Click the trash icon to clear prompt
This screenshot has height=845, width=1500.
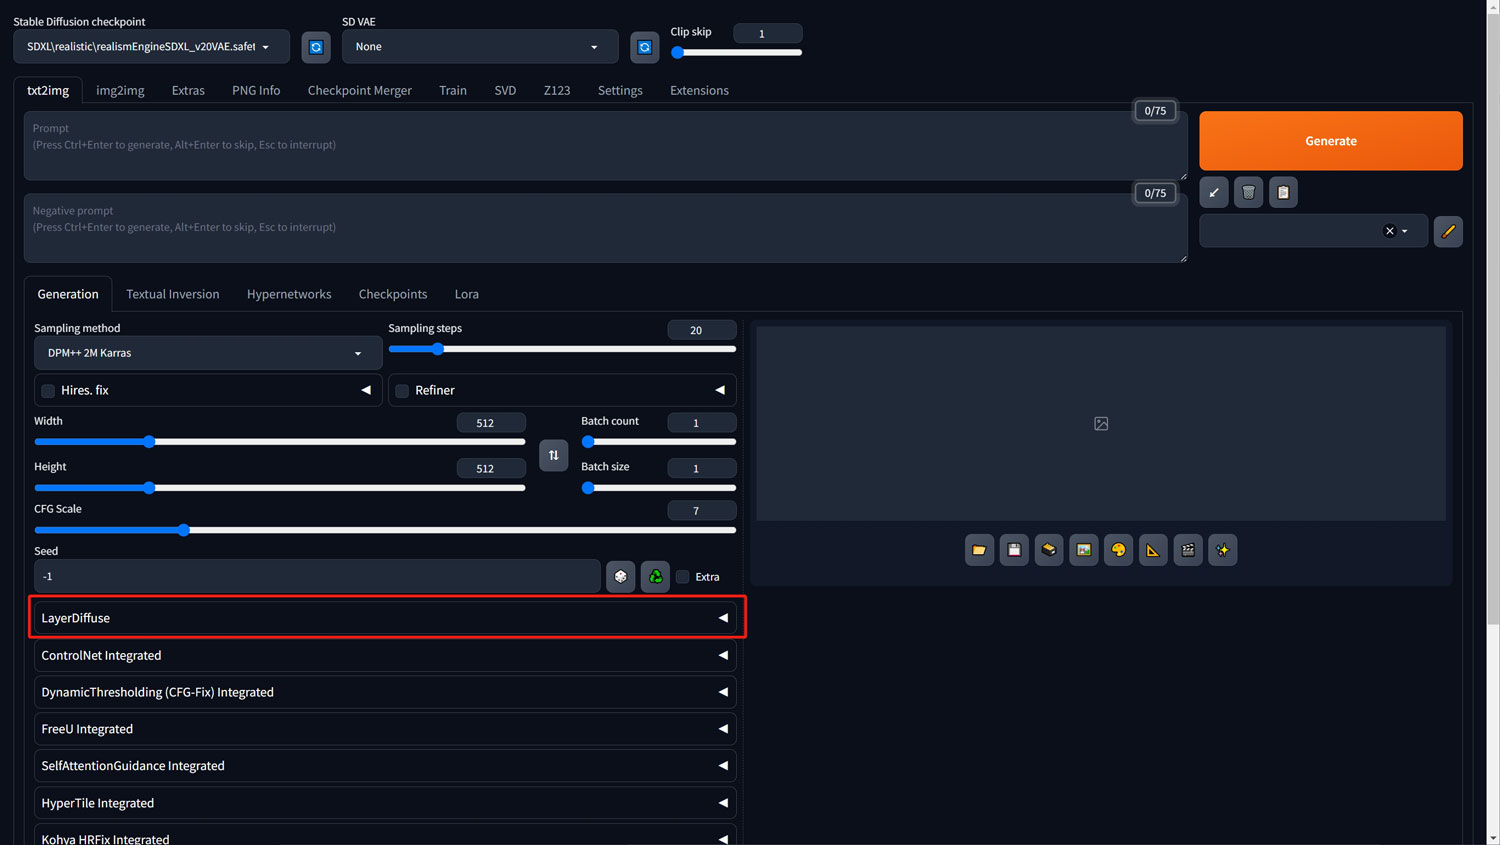point(1248,192)
